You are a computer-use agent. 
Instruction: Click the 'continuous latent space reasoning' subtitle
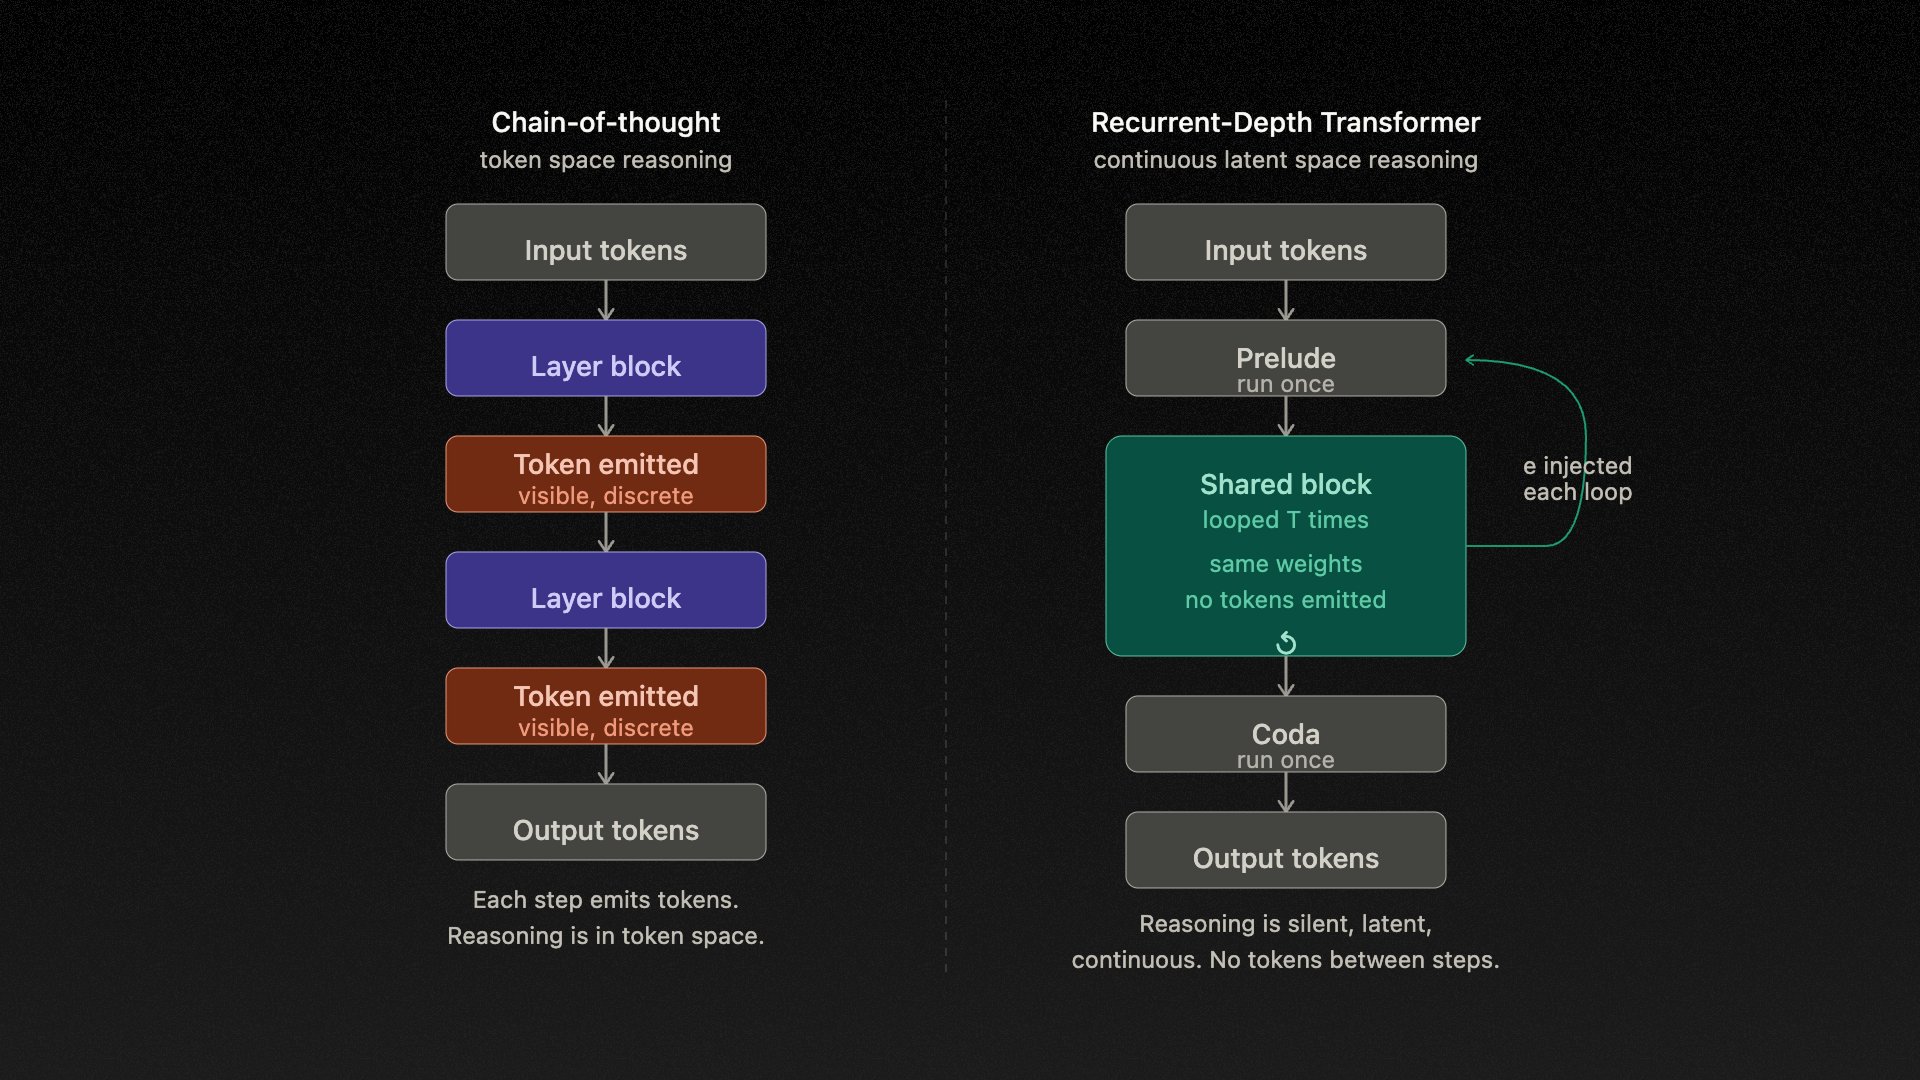click(1285, 160)
